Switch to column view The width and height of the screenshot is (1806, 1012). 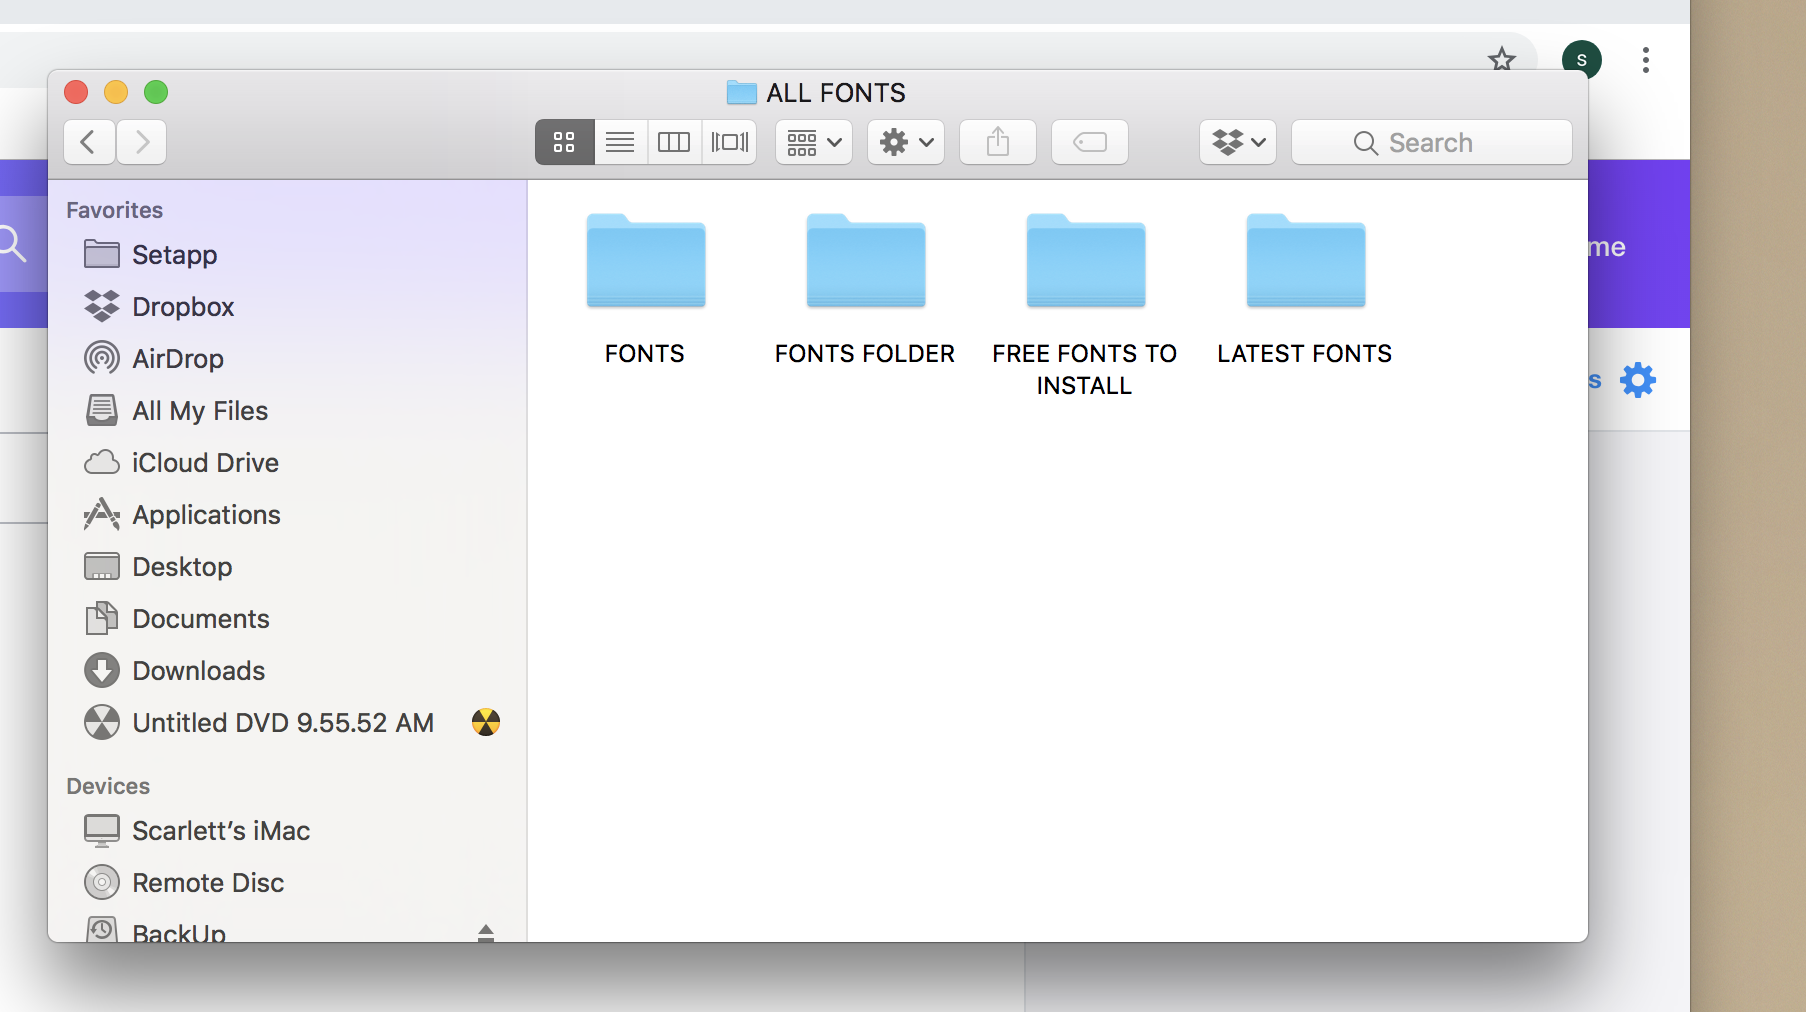pos(674,142)
